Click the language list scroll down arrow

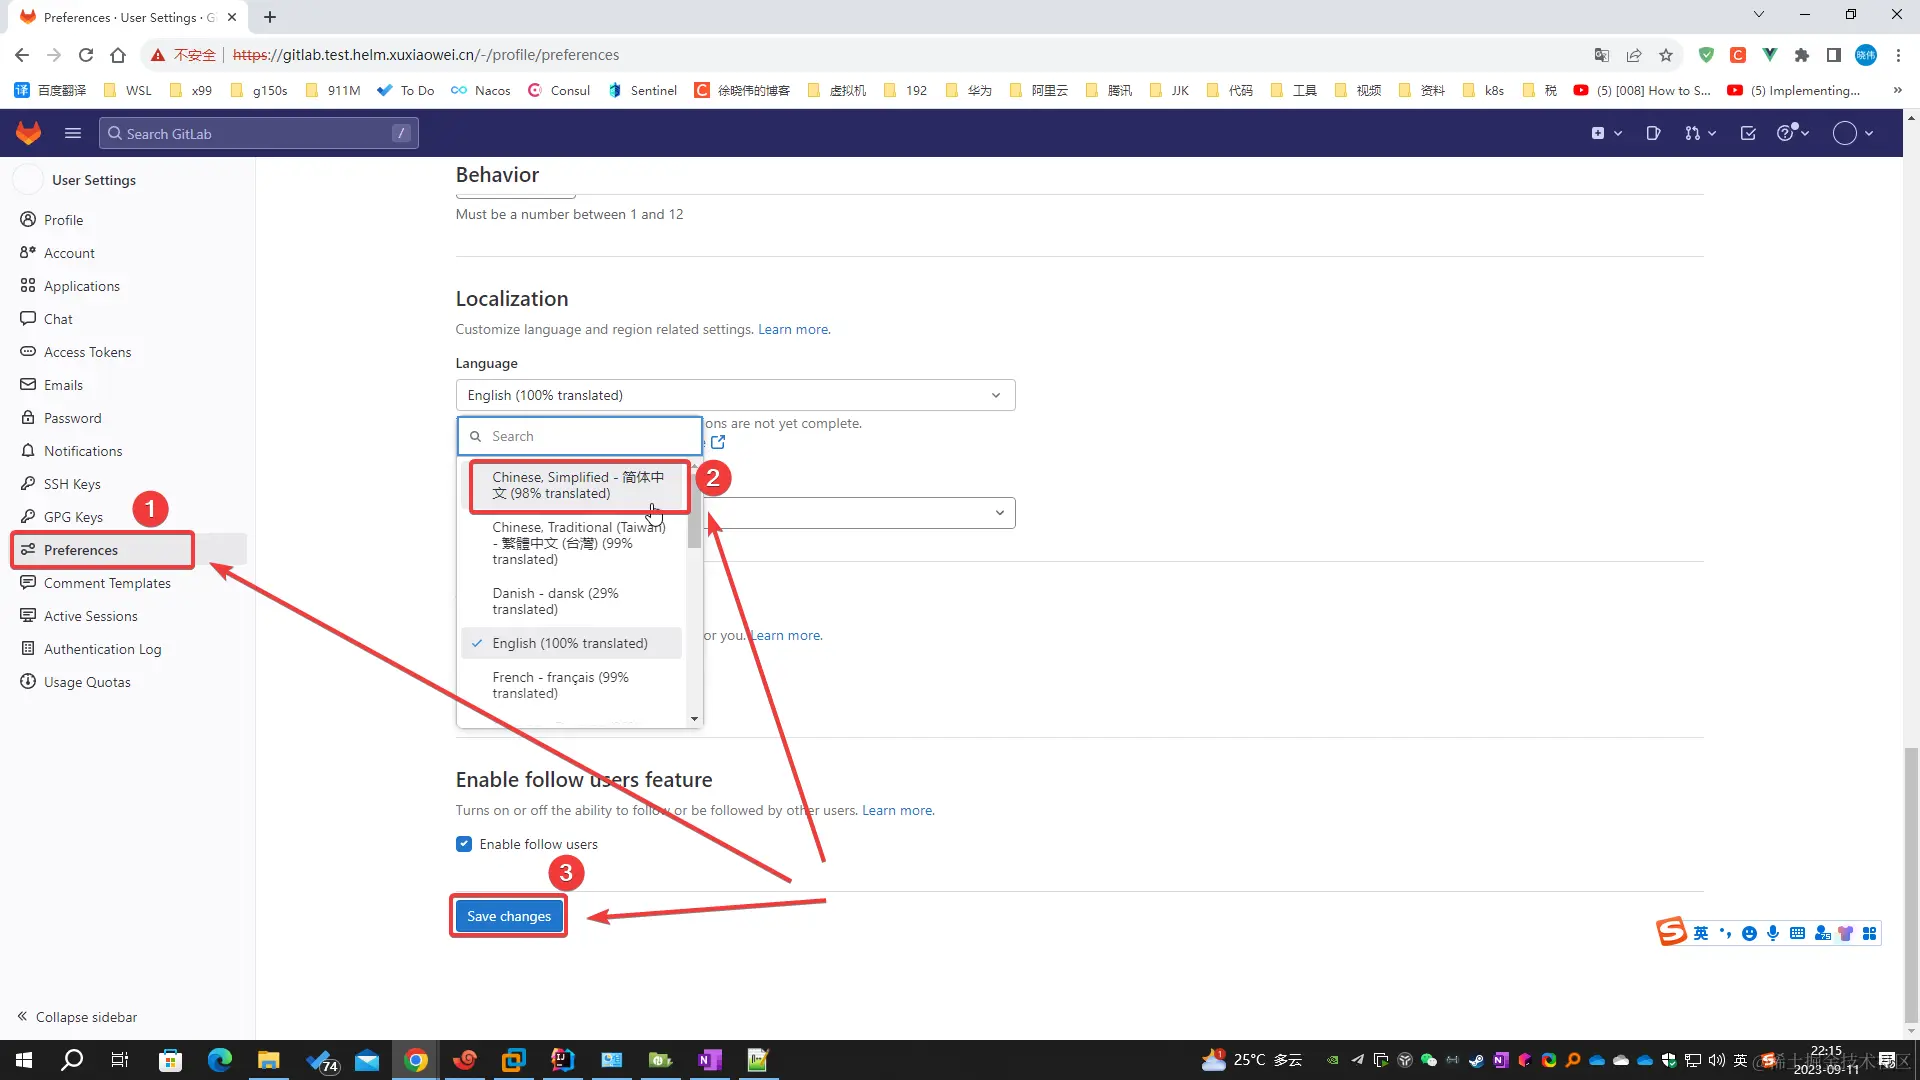[694, 719]
